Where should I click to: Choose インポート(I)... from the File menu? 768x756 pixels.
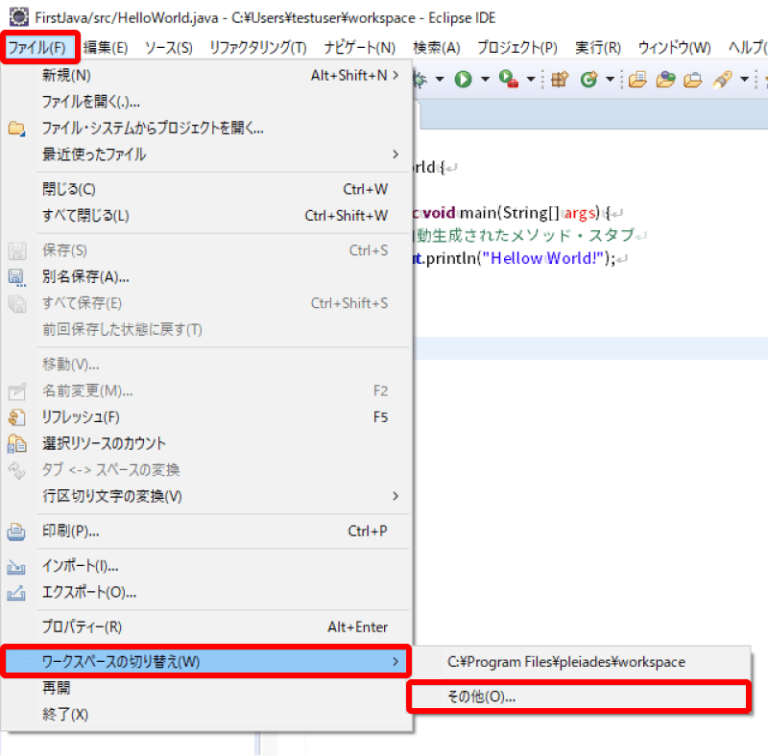click(x=80, y=566)
